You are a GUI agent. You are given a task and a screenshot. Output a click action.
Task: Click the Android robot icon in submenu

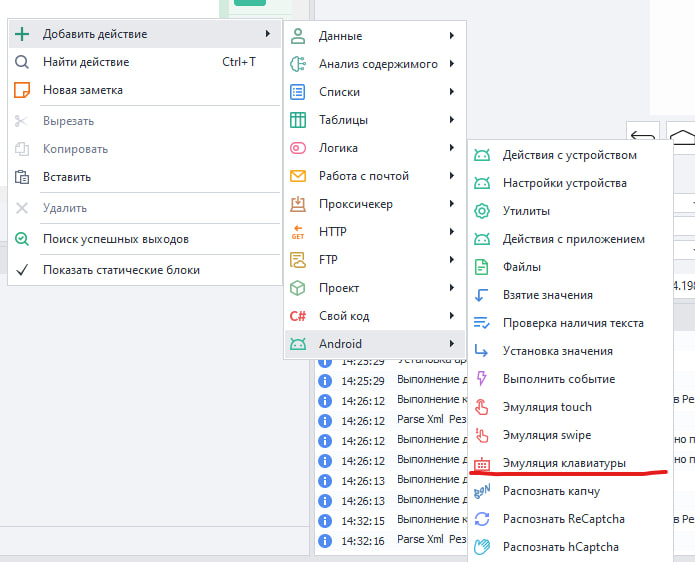point(298,344)
